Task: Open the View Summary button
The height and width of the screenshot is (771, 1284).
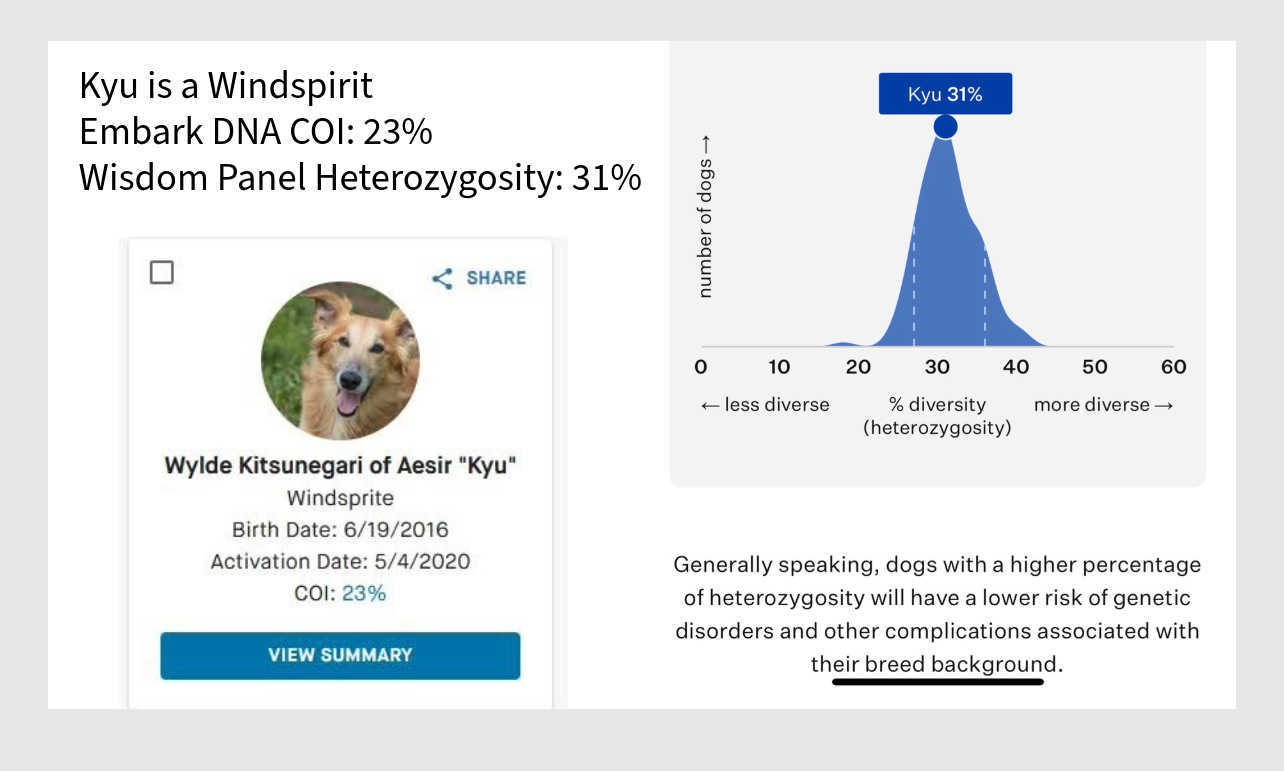Action: [x=340, y=656]
